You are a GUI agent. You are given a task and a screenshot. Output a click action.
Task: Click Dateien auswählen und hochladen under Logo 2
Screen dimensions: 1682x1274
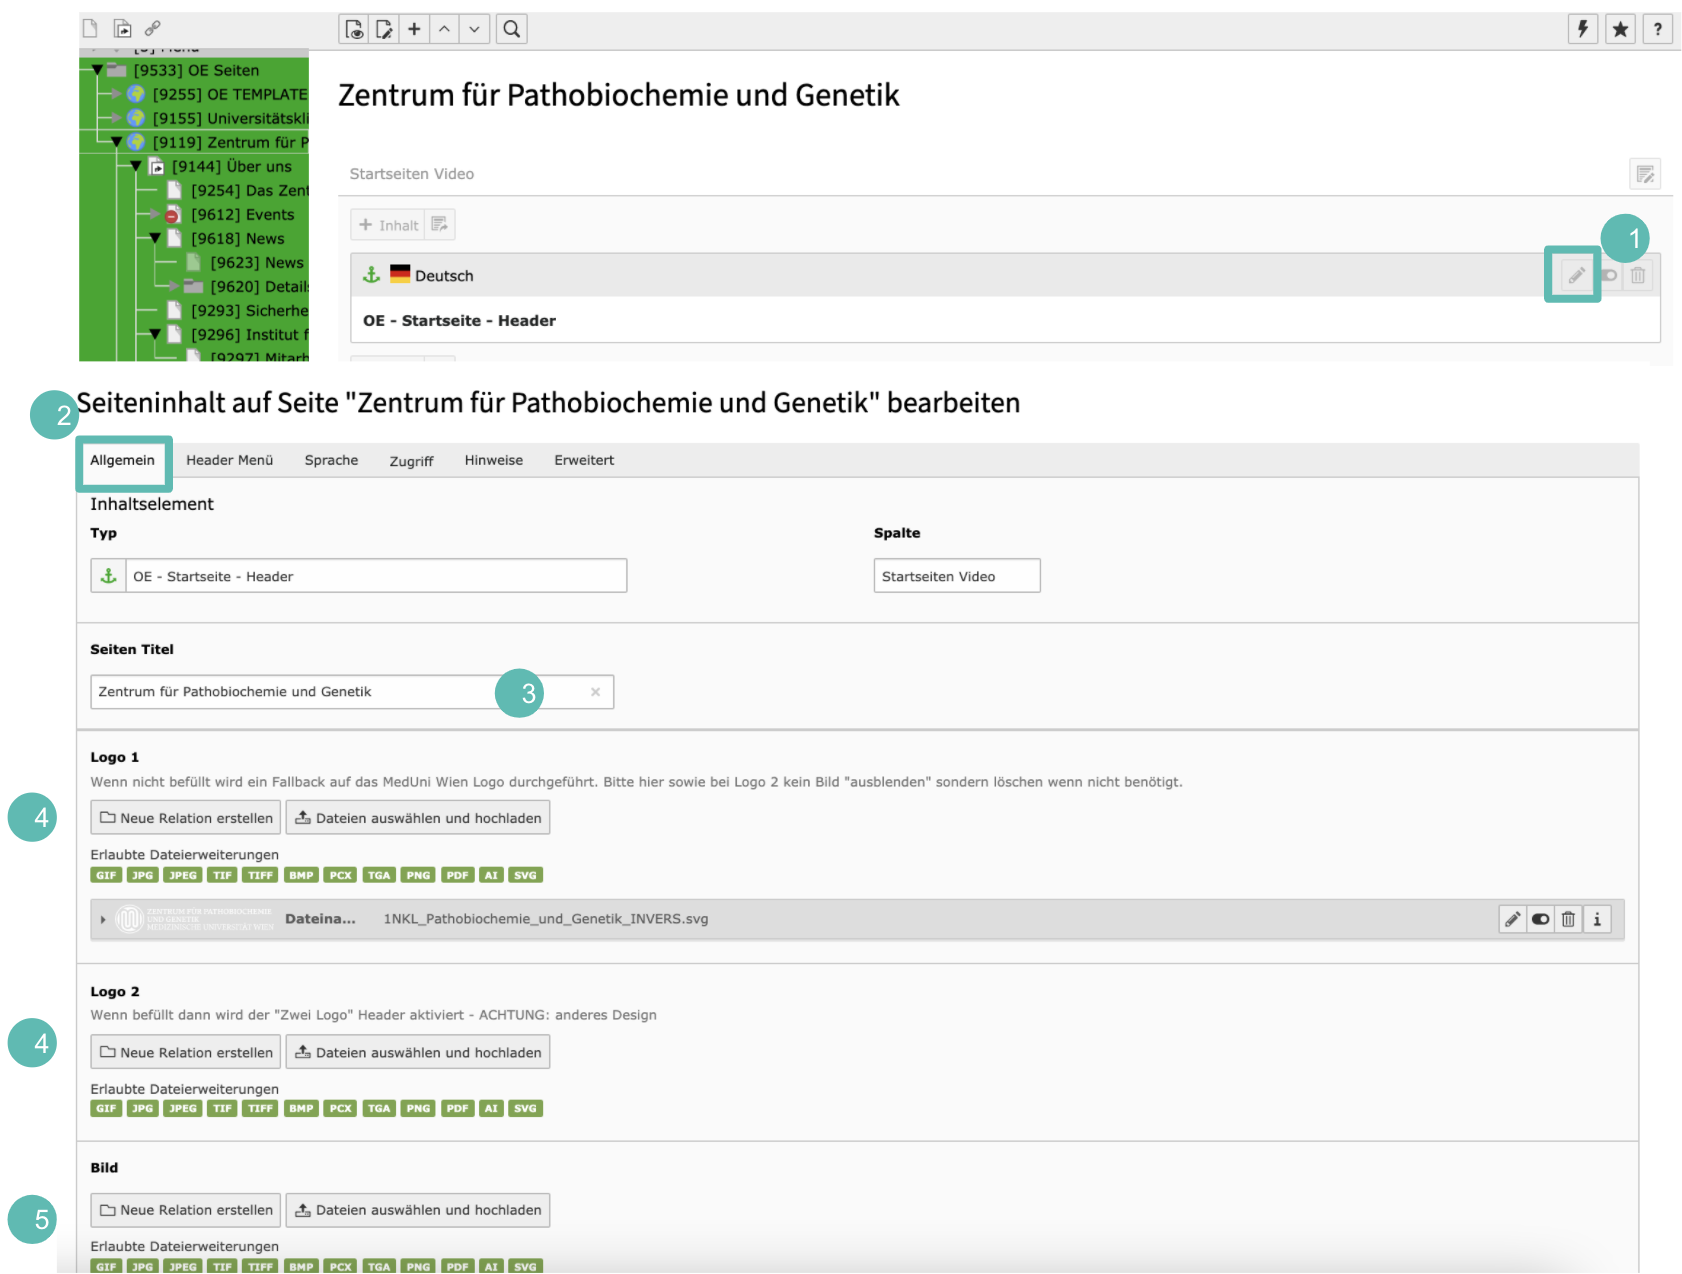coord(418,1052)
